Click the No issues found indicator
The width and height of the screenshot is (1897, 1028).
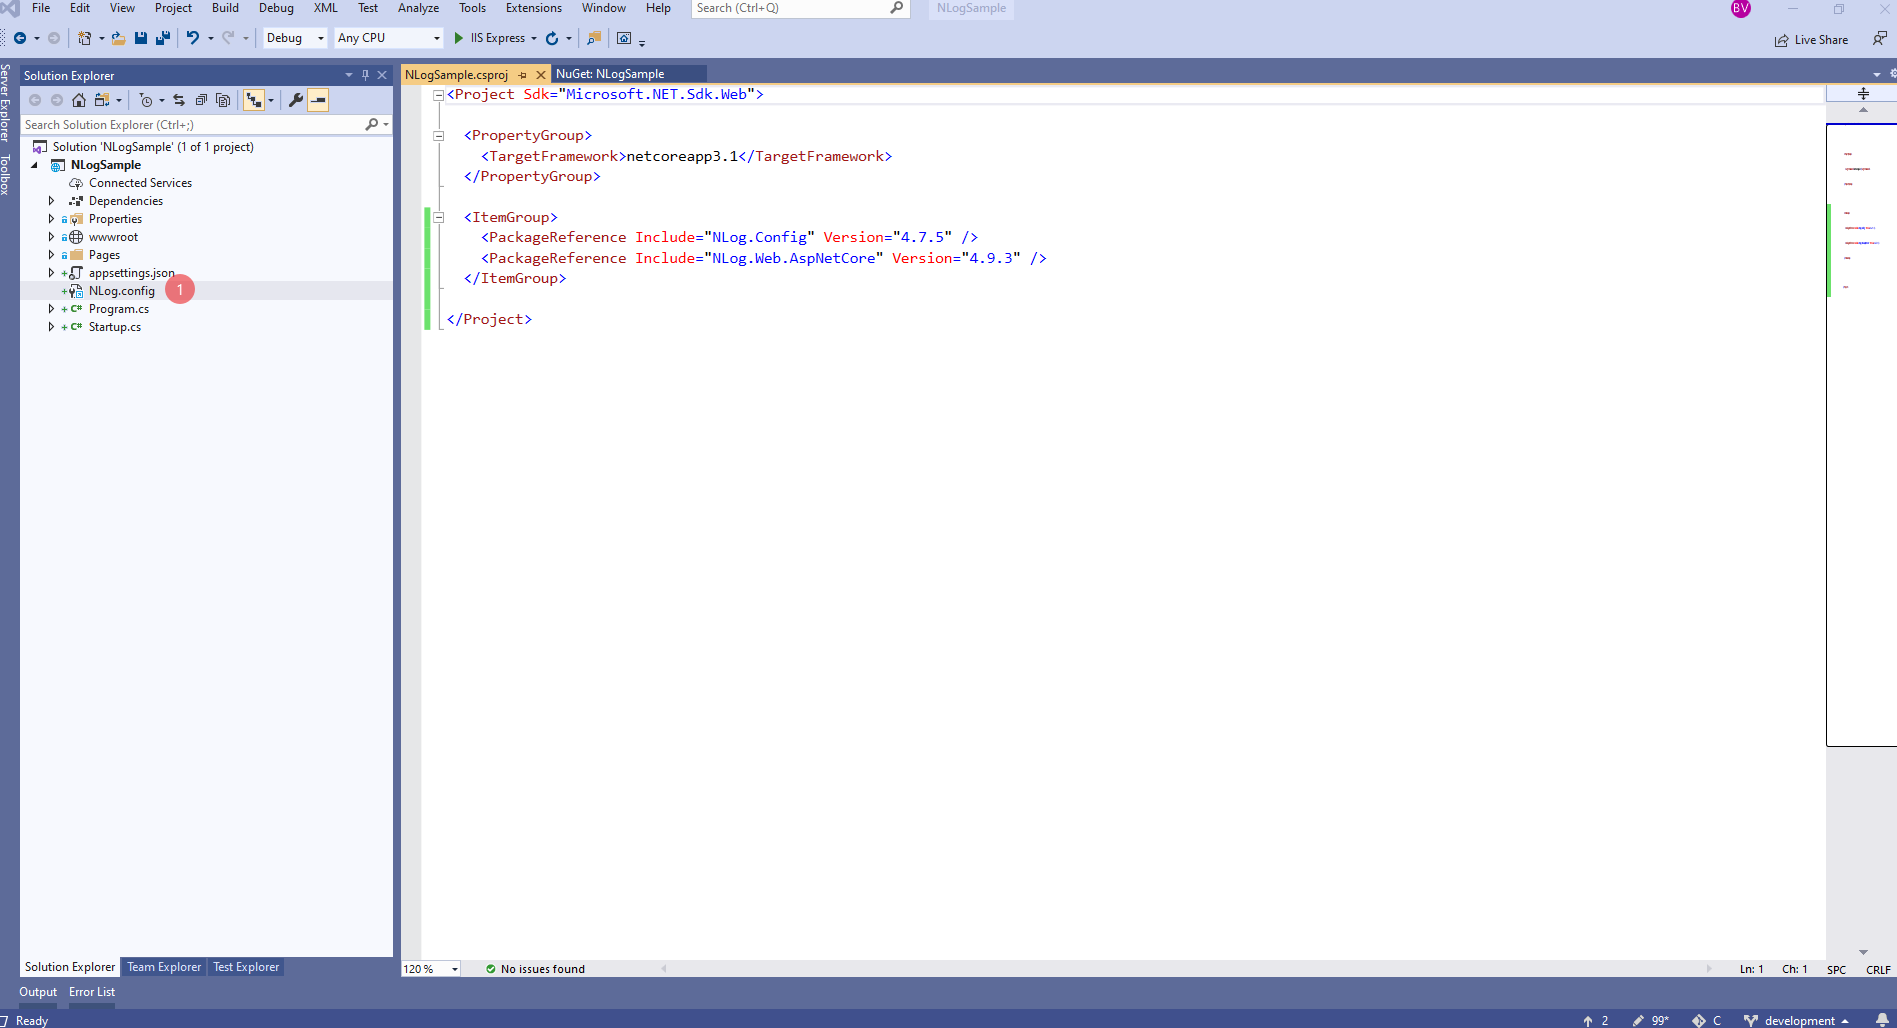535,969
